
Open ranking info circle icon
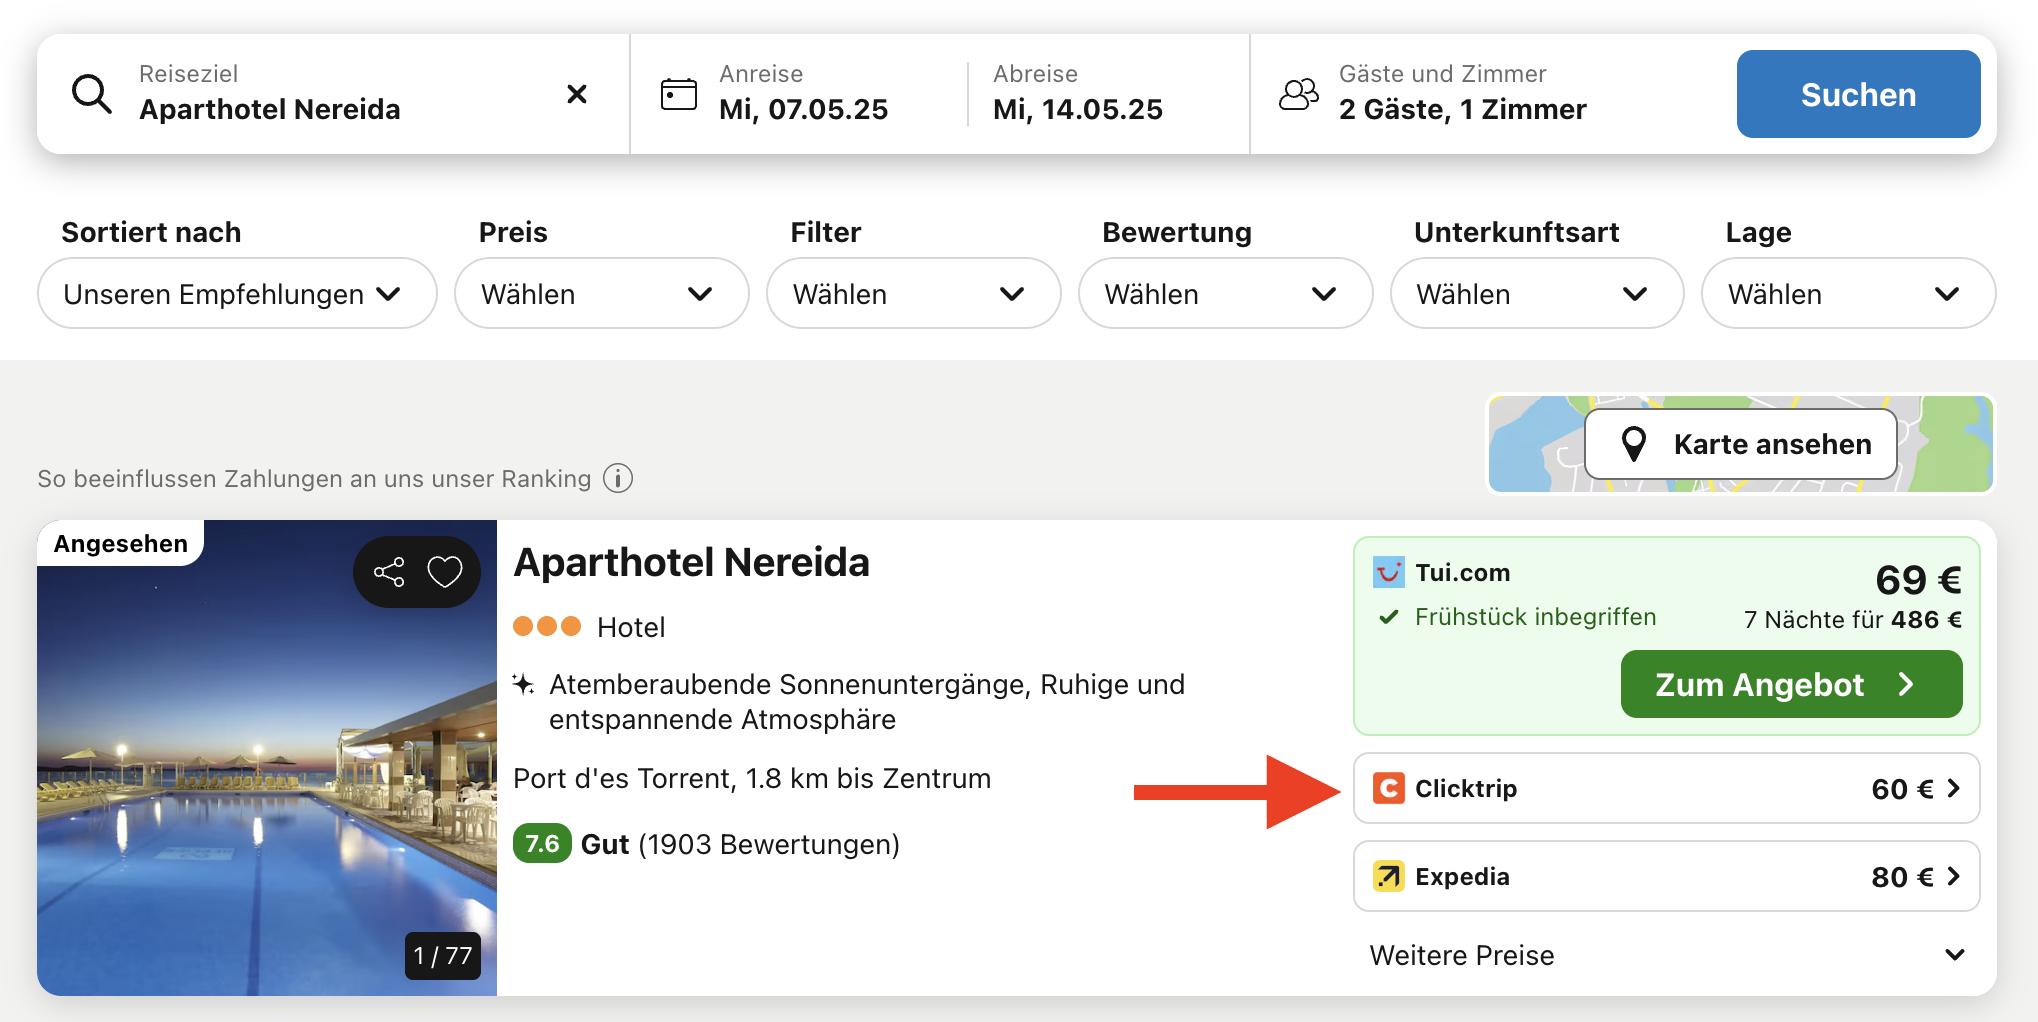(x=618, y=479)
